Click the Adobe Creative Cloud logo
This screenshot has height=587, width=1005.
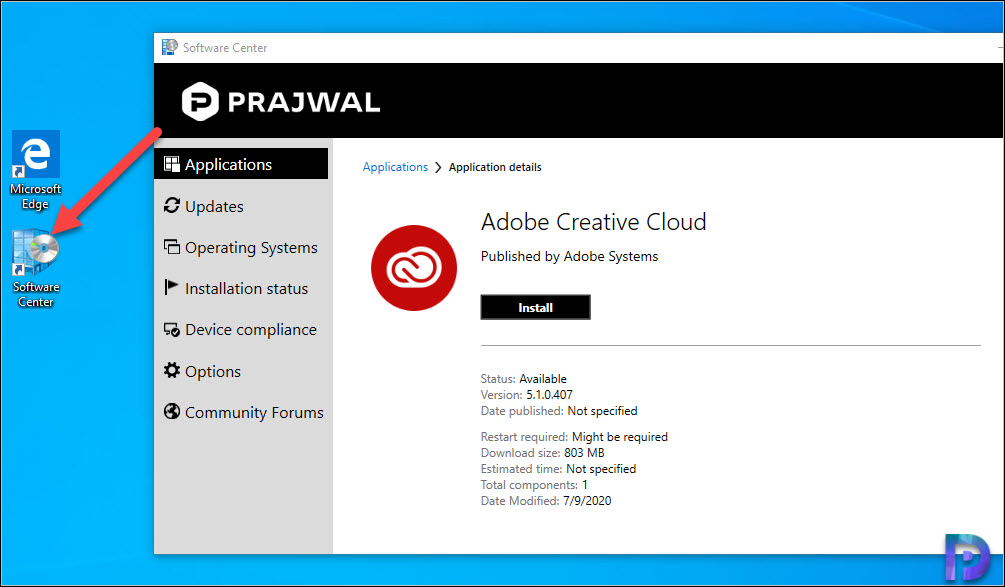(414, 268)
